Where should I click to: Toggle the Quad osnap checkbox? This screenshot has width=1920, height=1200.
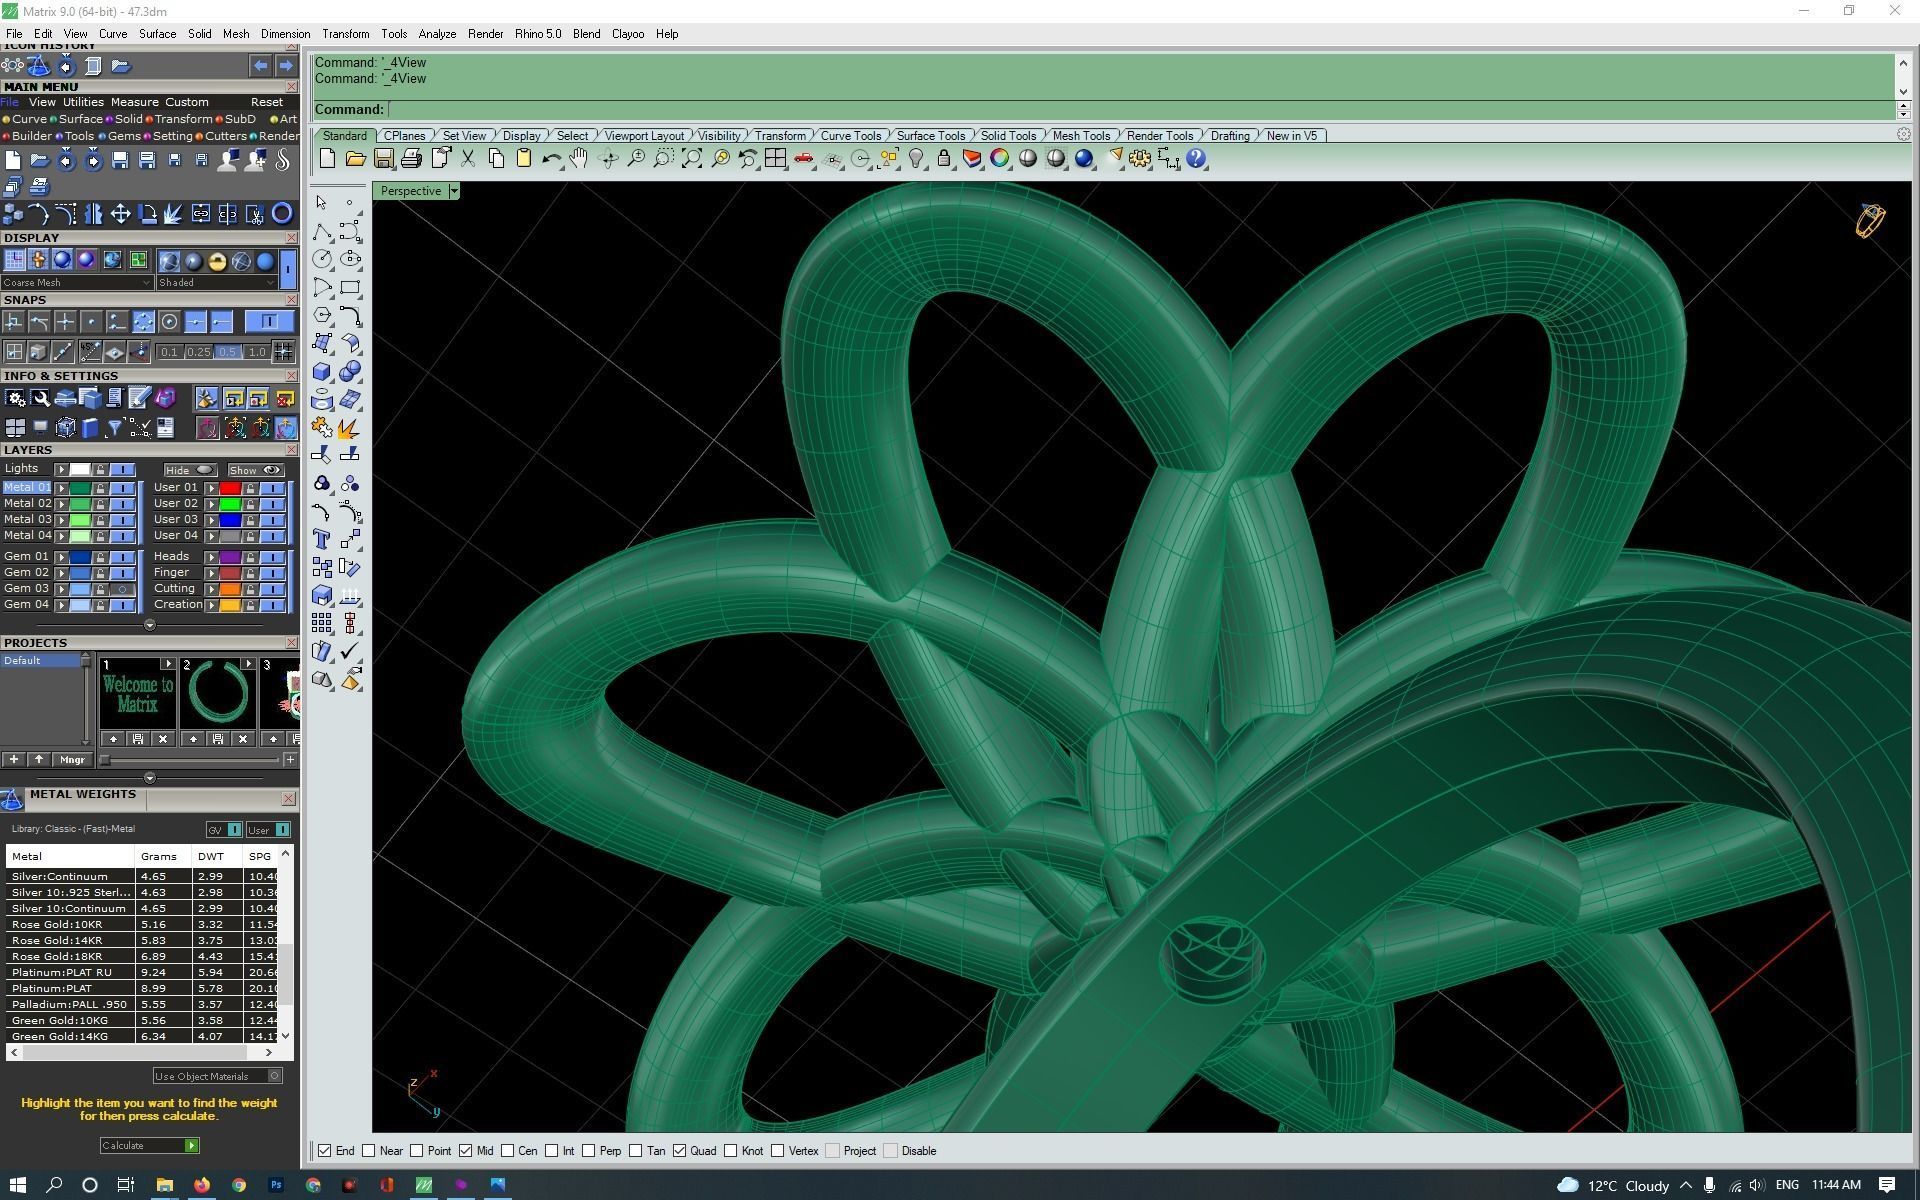[x=680, y=1151]
